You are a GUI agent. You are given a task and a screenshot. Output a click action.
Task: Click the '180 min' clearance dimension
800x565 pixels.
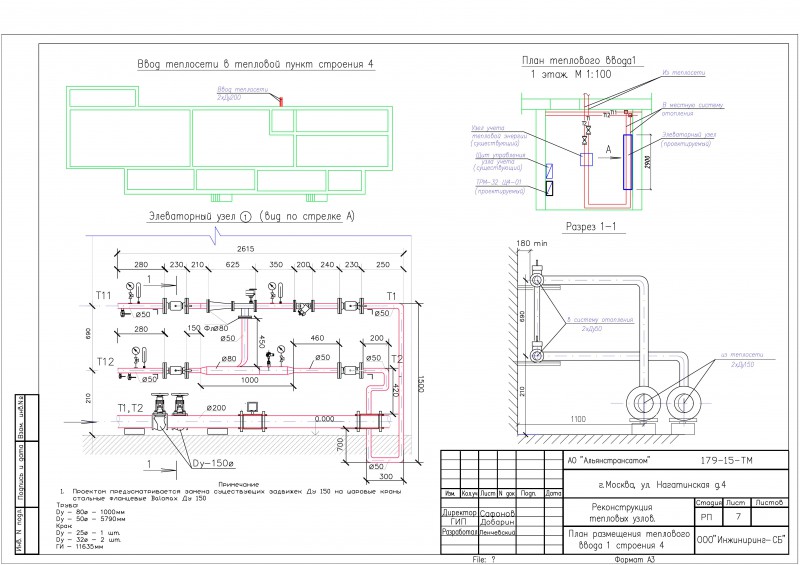coord(532,243)
